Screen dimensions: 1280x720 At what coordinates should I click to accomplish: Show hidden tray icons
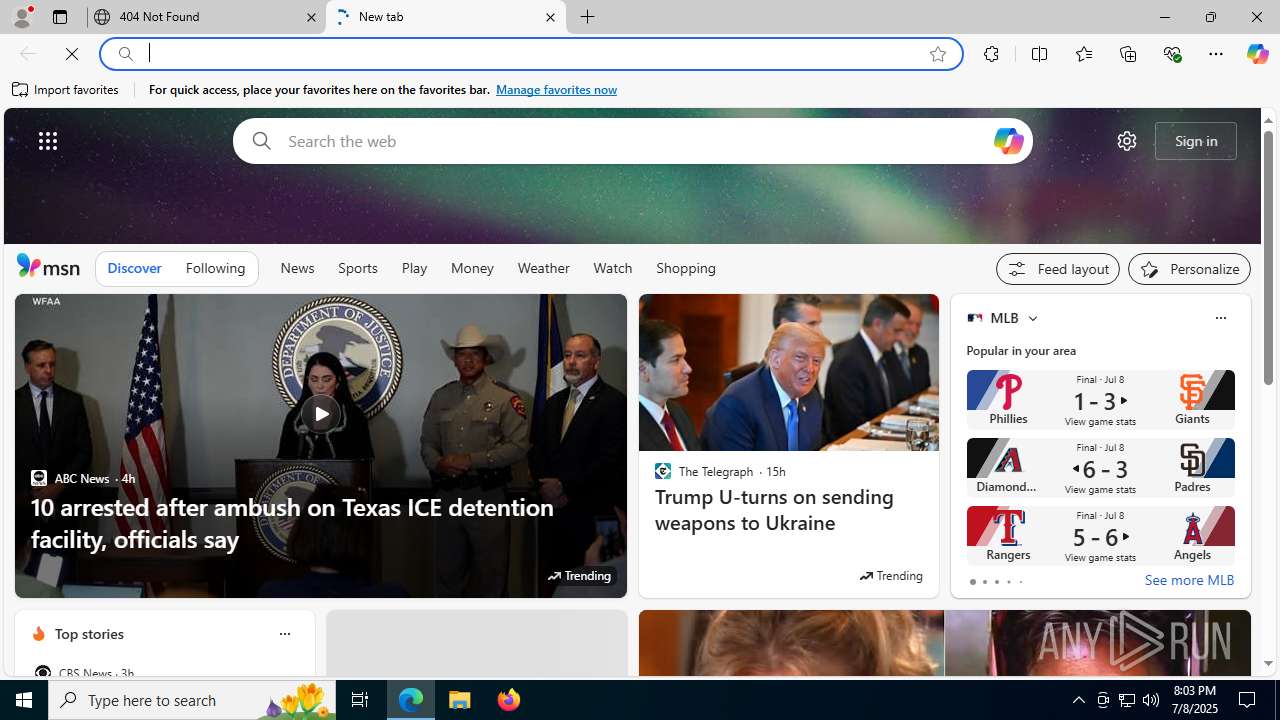pos(1078,700)
